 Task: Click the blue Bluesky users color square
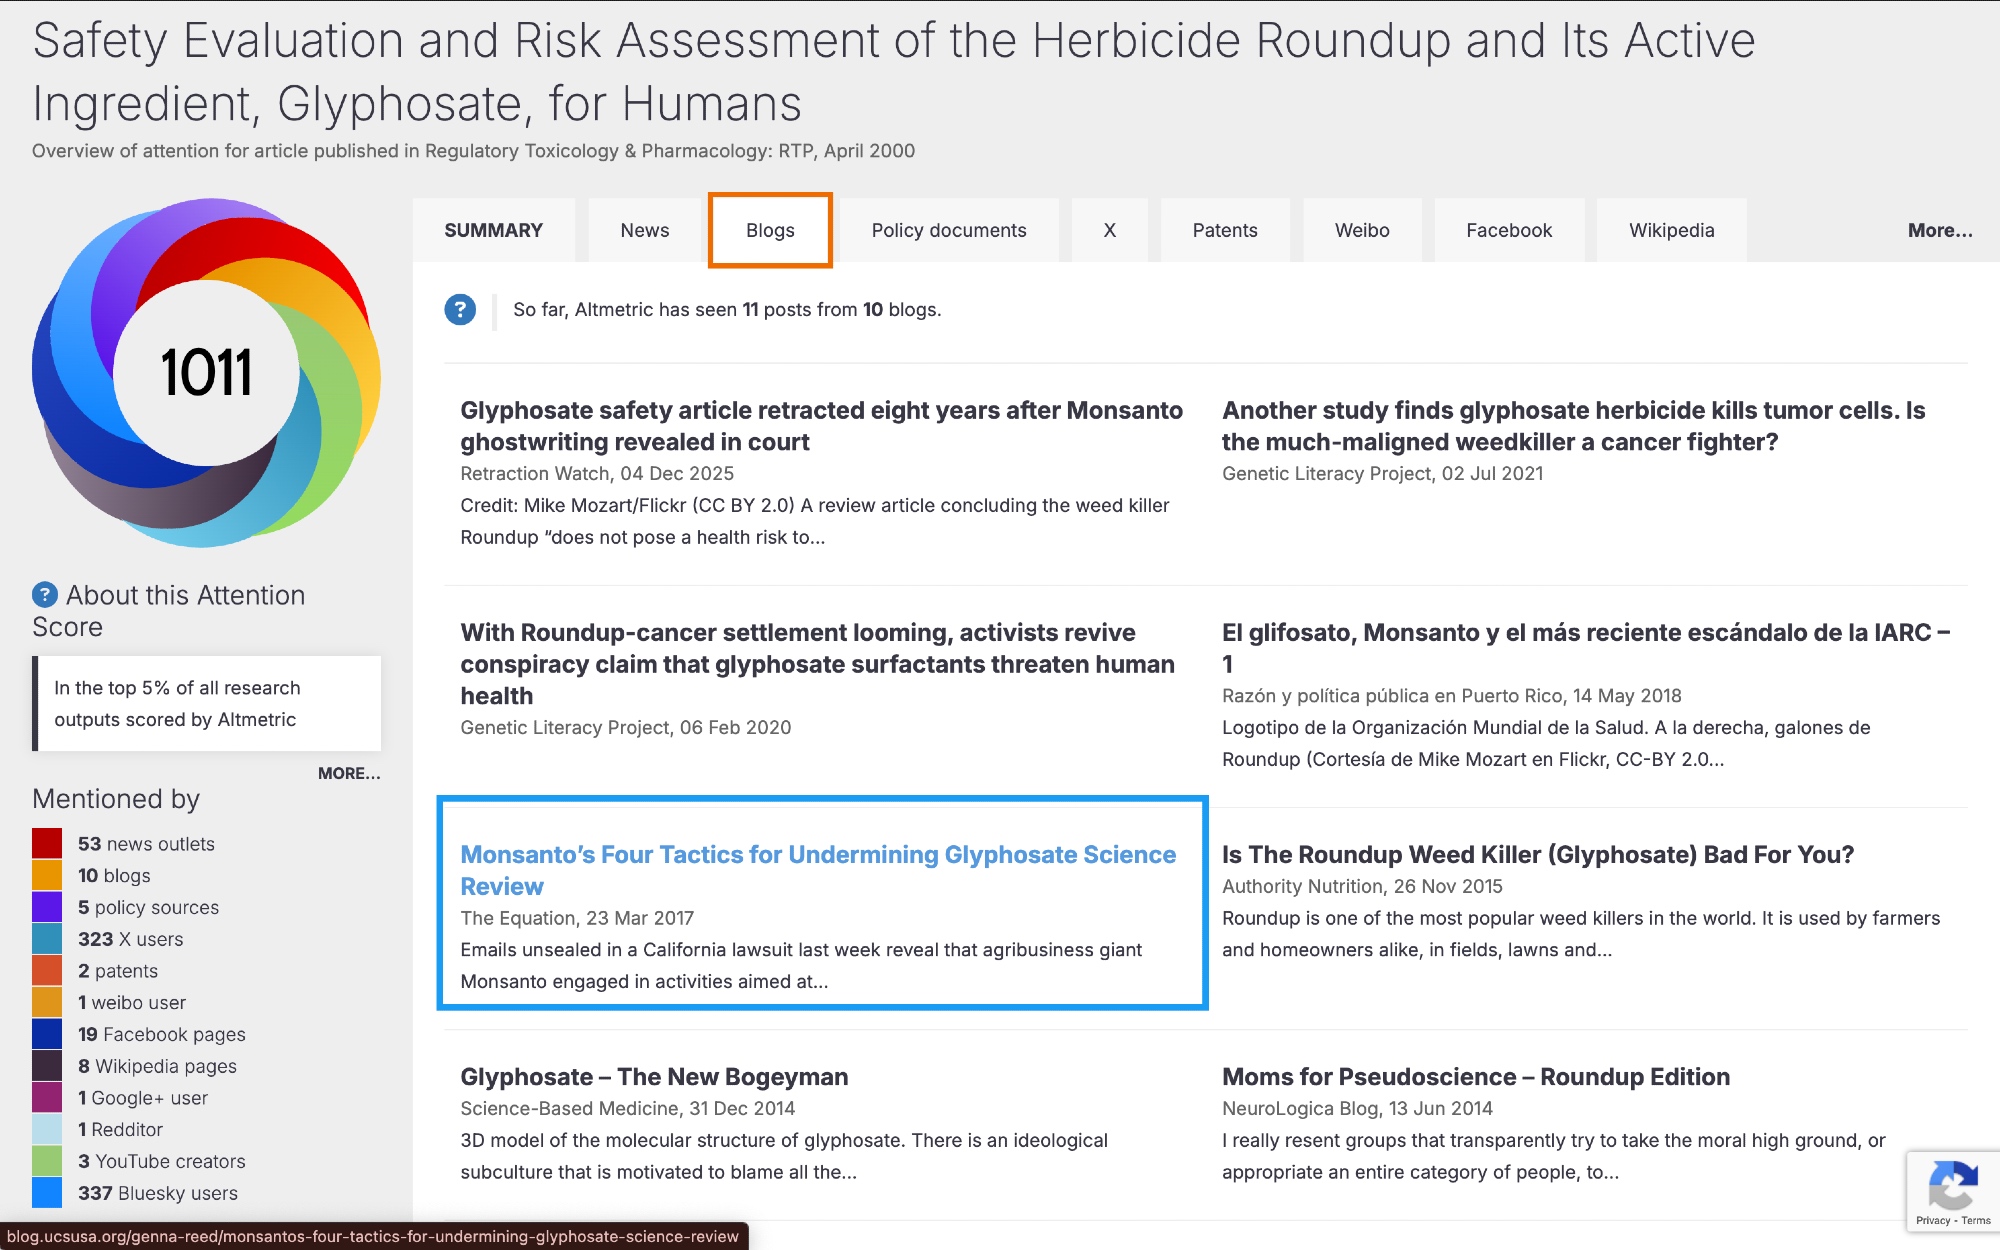[47, 1193]
